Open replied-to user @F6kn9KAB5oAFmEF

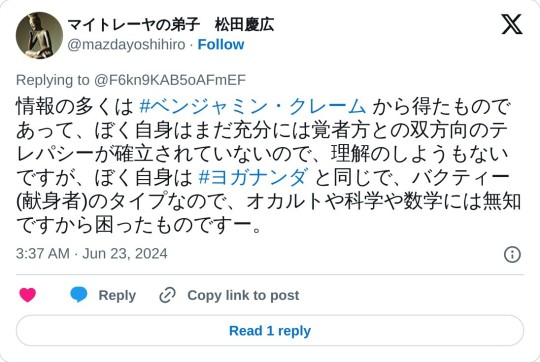click(x=170, y=80)
